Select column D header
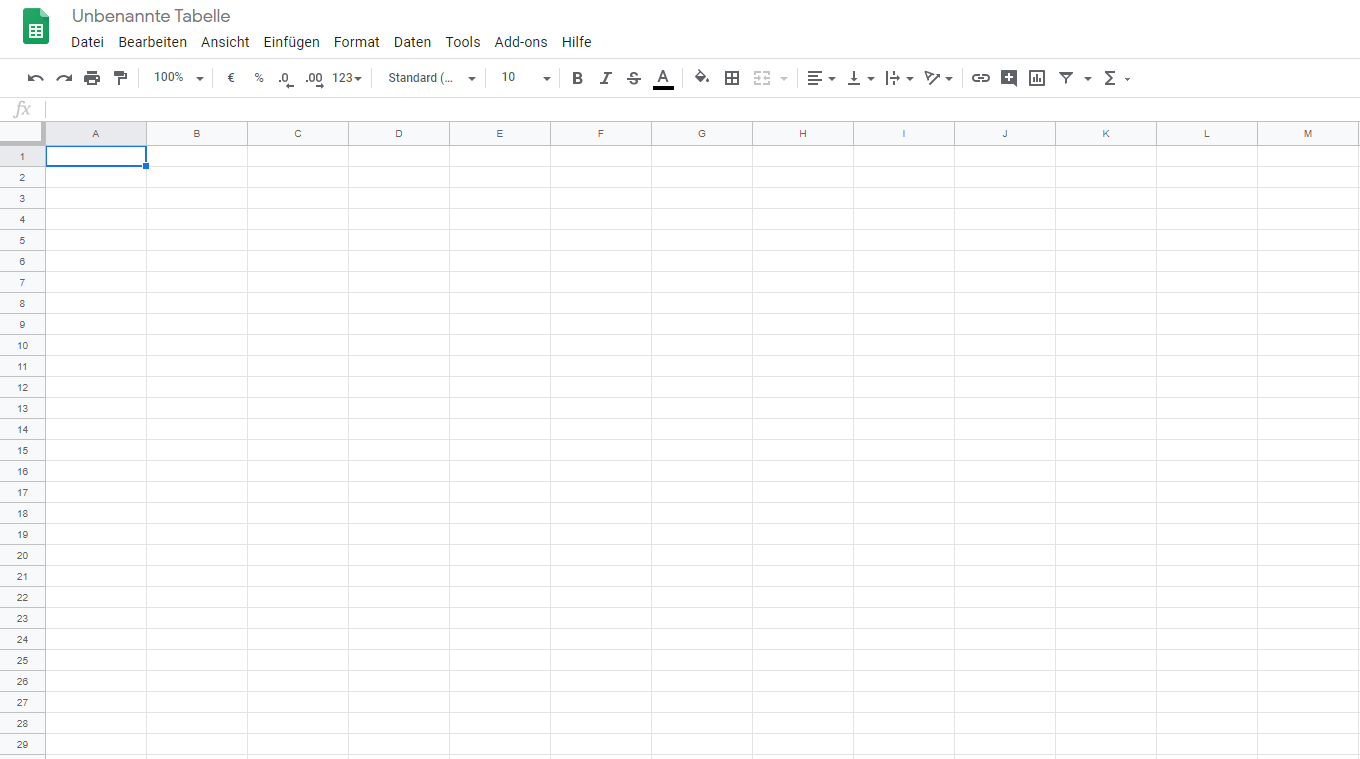The height and width of the screenshot is (759, 1360). [399, 134]
